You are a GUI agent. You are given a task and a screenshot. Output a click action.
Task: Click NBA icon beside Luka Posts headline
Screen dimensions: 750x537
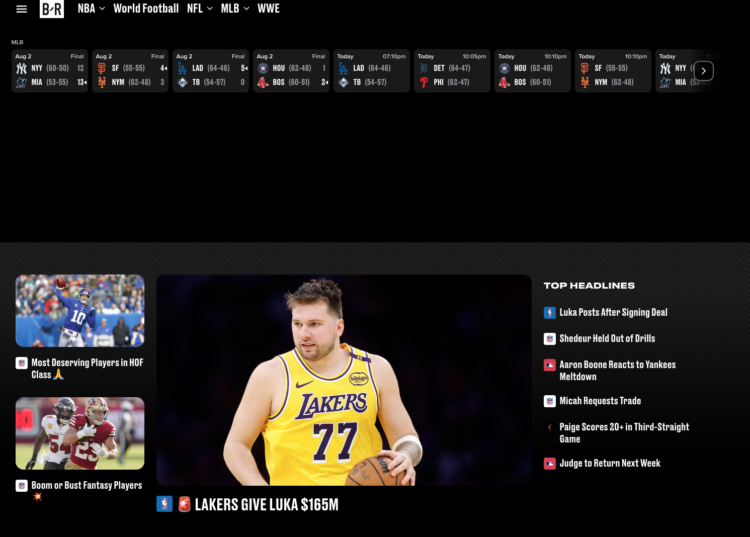(x=550, y=313)
